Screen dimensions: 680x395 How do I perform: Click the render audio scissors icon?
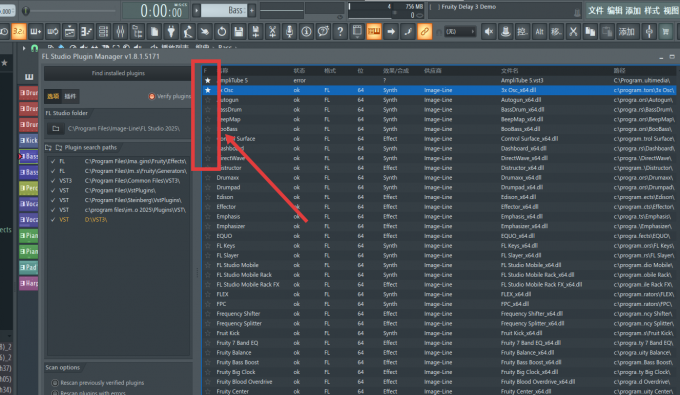pos(272,32)
